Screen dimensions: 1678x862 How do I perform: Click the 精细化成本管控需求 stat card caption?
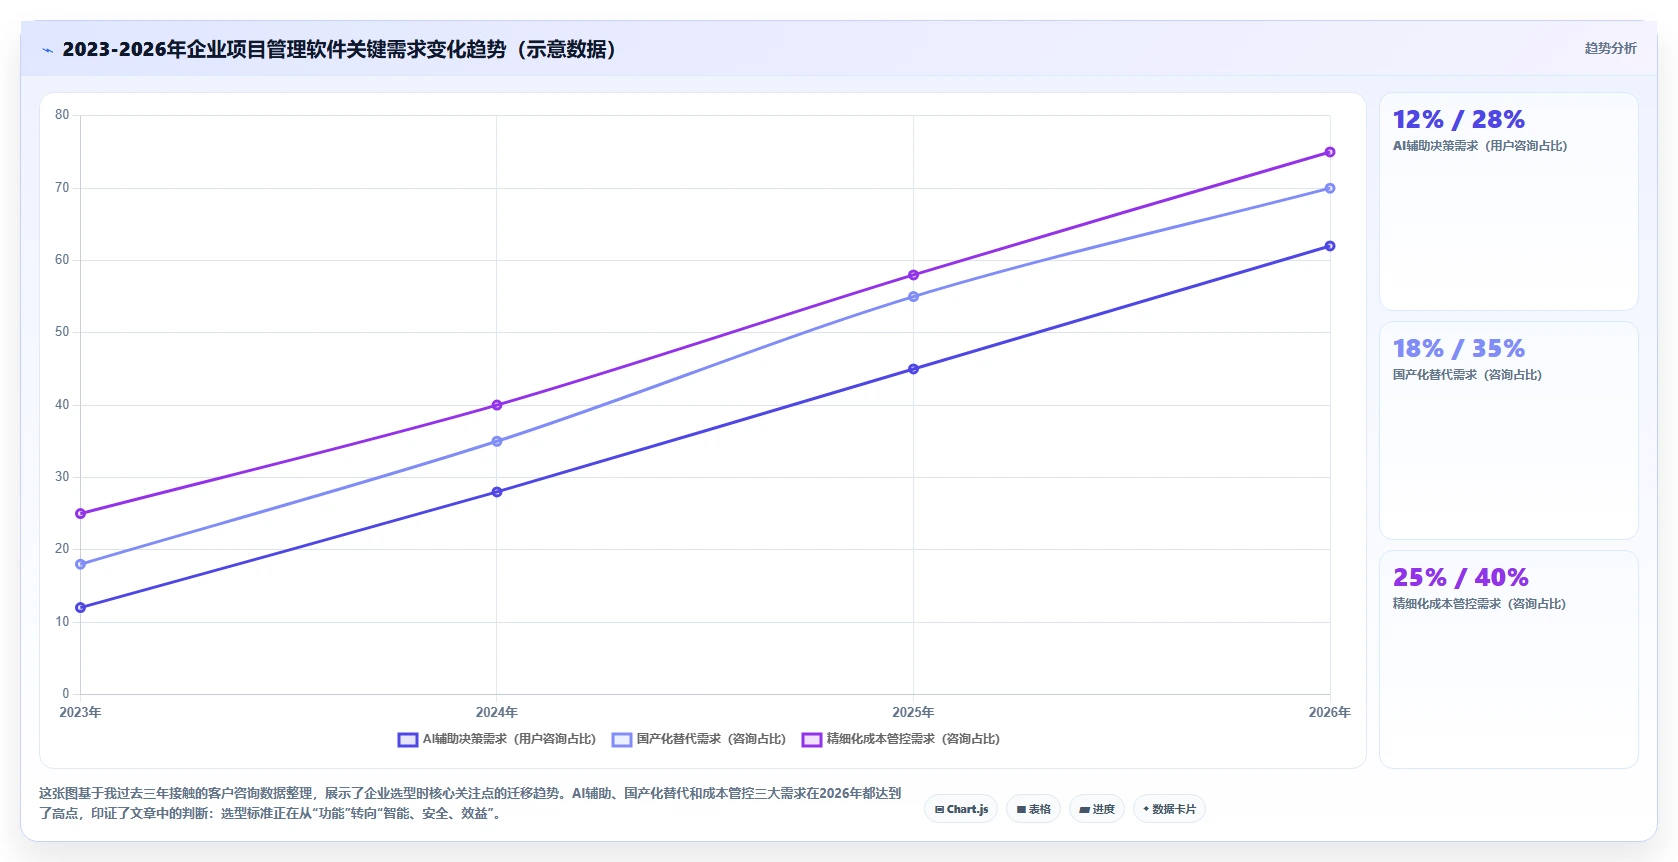click(x=1479, y=604)
